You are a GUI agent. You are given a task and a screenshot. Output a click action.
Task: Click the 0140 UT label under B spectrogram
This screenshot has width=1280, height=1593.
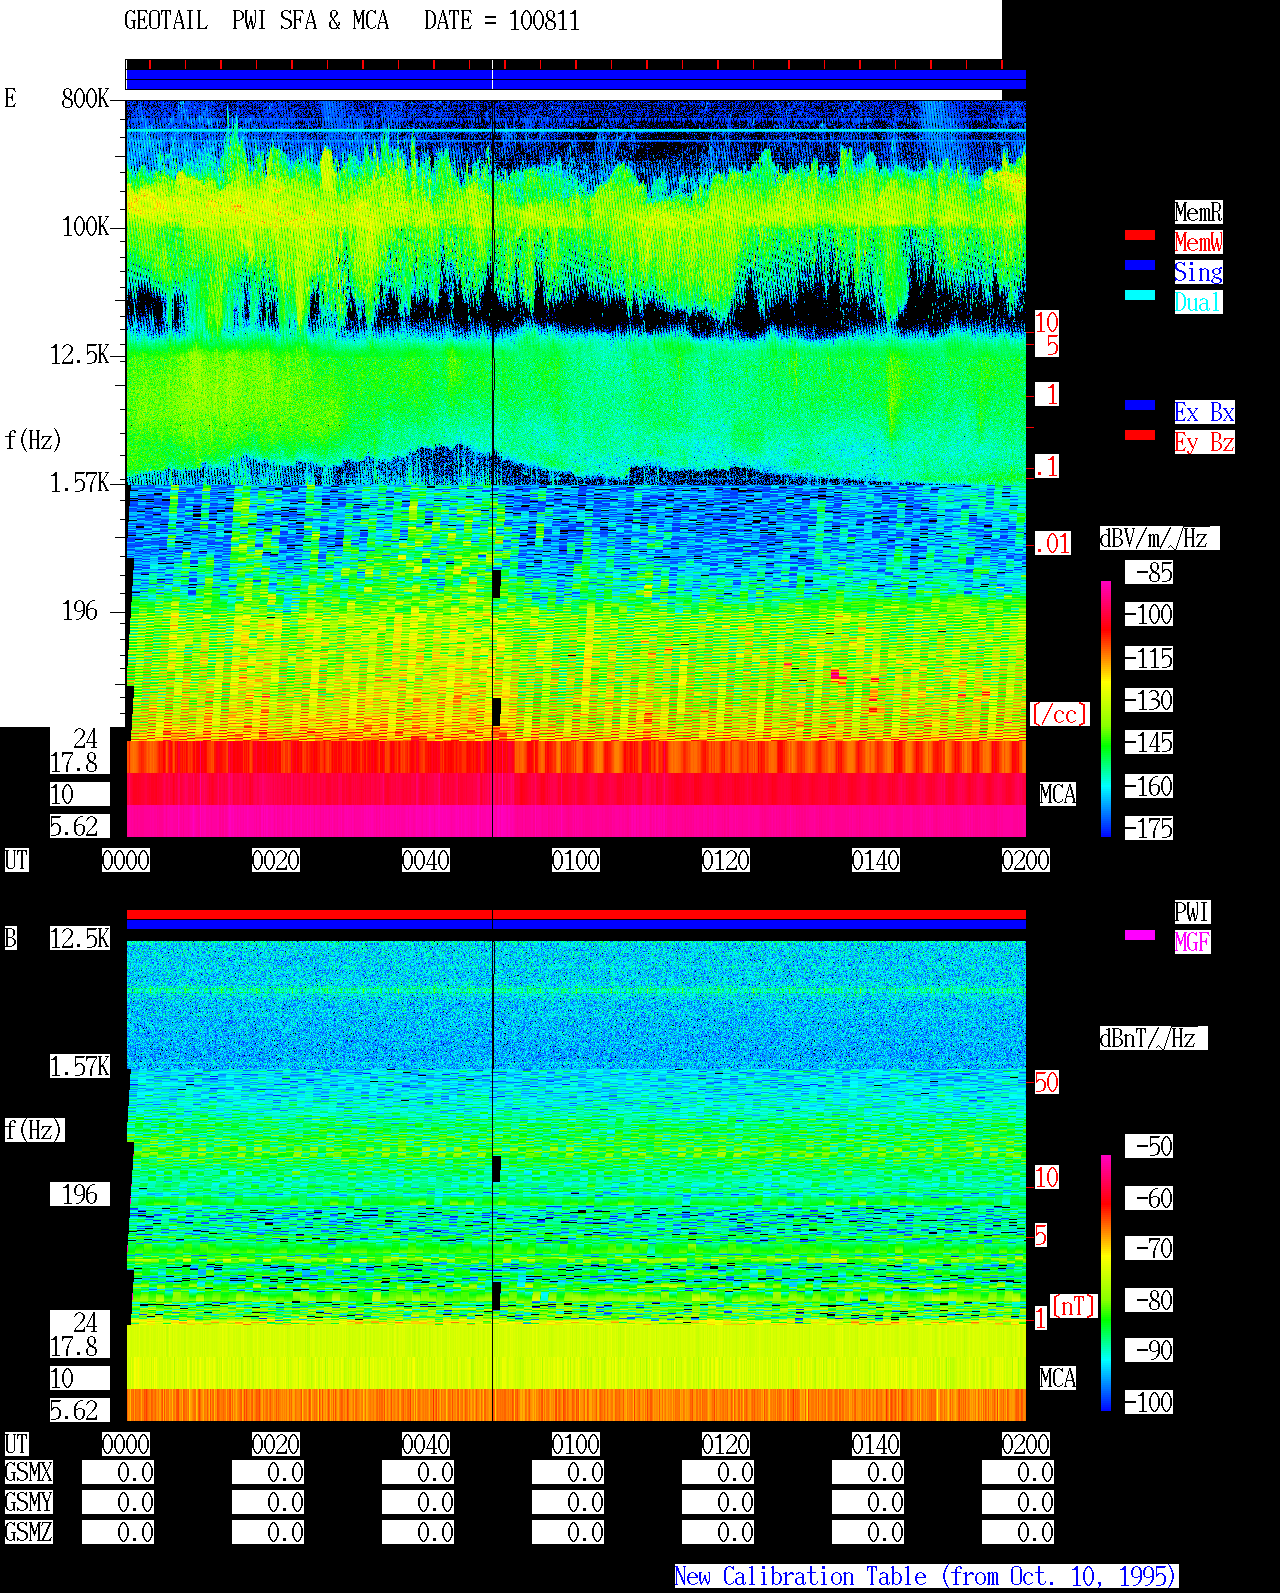pos(876,1444)
